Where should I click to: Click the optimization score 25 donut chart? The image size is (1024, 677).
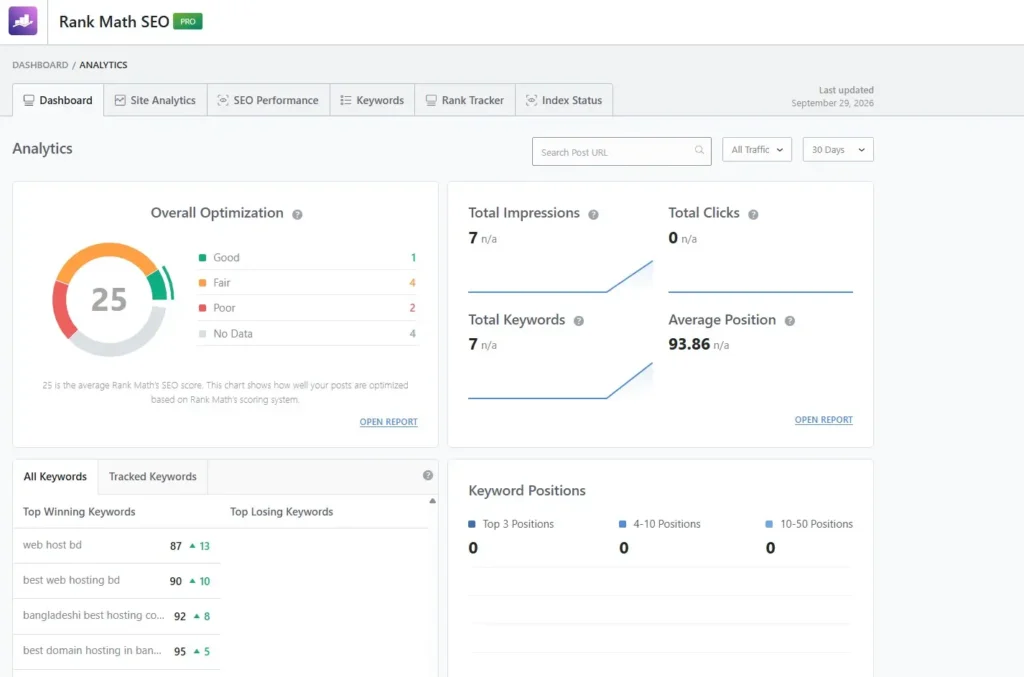pyautogui.click(x=112, y=300)
